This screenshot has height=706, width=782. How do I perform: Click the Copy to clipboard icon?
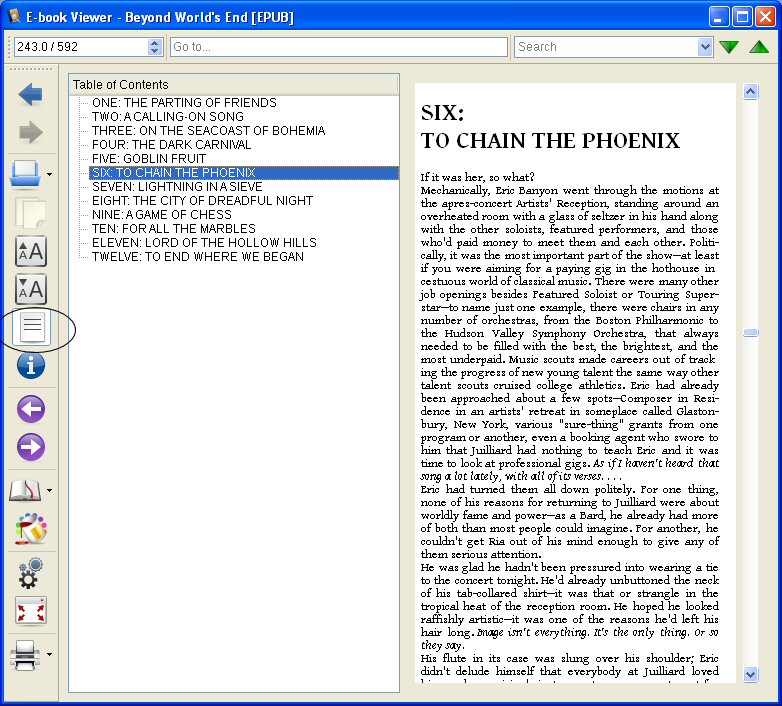(30, 213)
